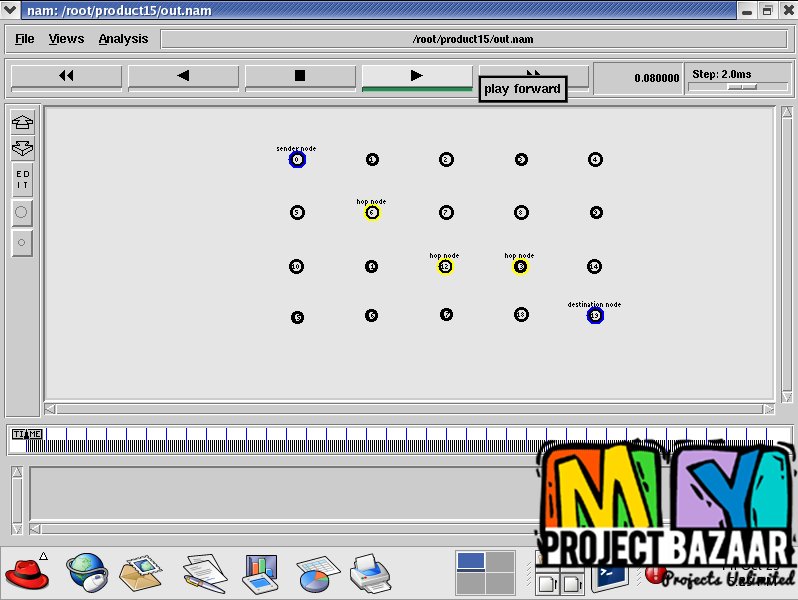Play the animation backward
Image resolution: width=798 pixels, height=600 pixels.
(183, 76)
